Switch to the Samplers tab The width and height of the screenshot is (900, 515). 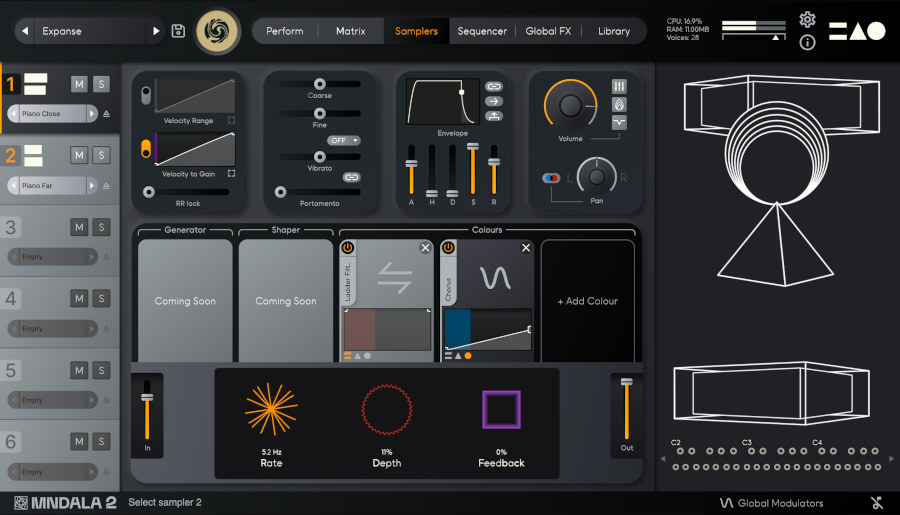(416, 31)
